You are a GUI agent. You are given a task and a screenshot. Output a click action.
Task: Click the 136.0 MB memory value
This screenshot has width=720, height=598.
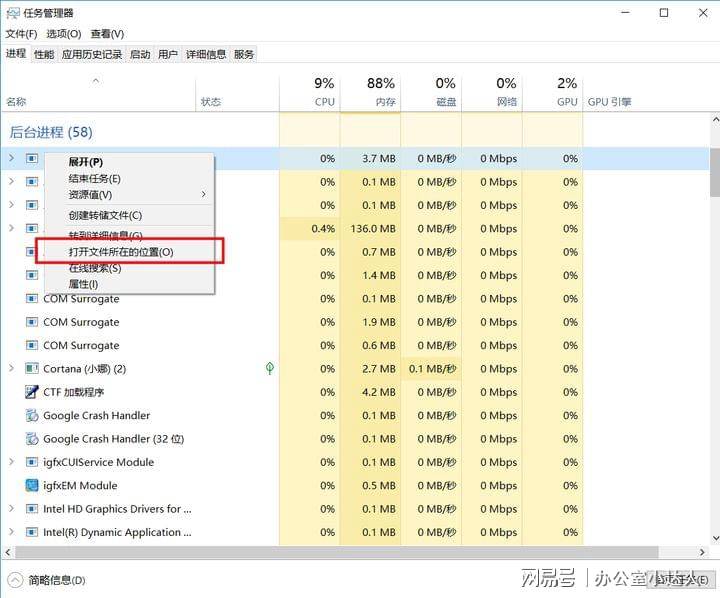[x=373, y=228]
